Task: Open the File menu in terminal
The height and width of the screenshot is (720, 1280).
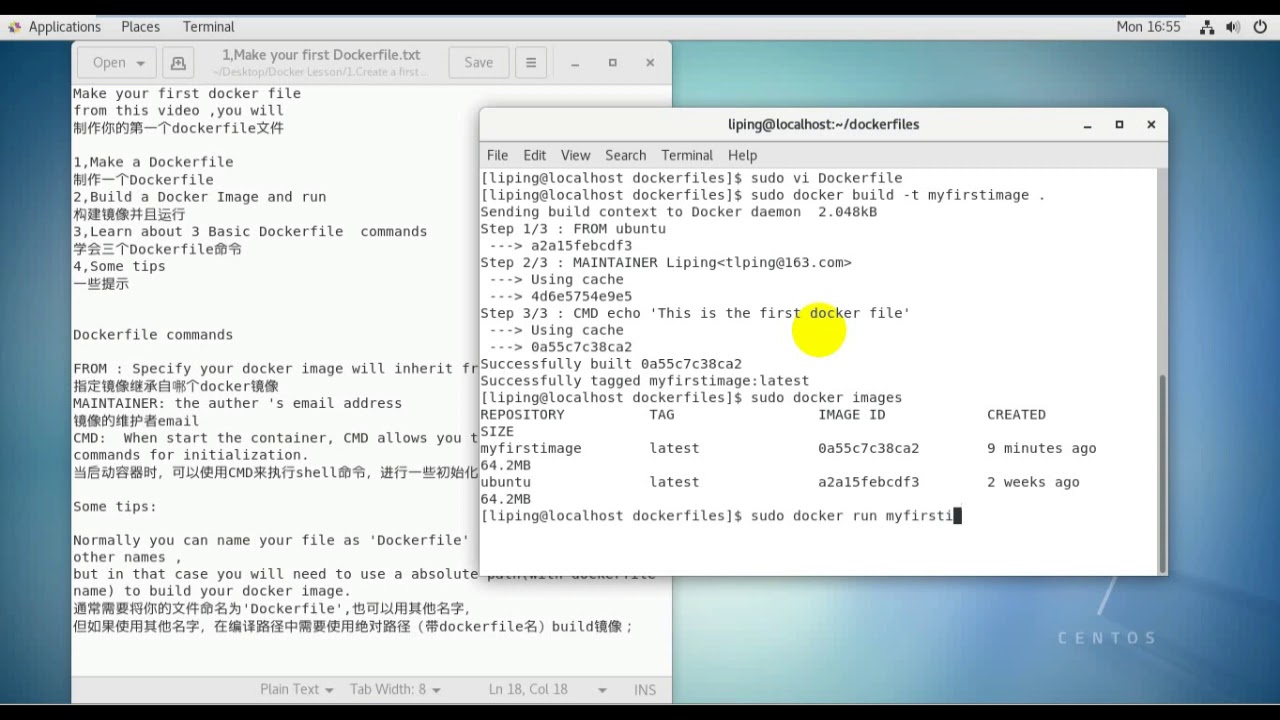Action: pos(497,155)
